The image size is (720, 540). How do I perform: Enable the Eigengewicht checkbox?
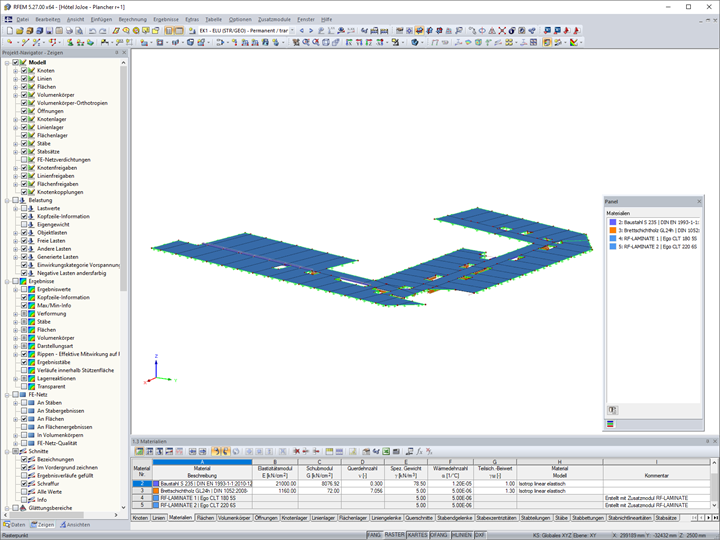coord(24,225)
